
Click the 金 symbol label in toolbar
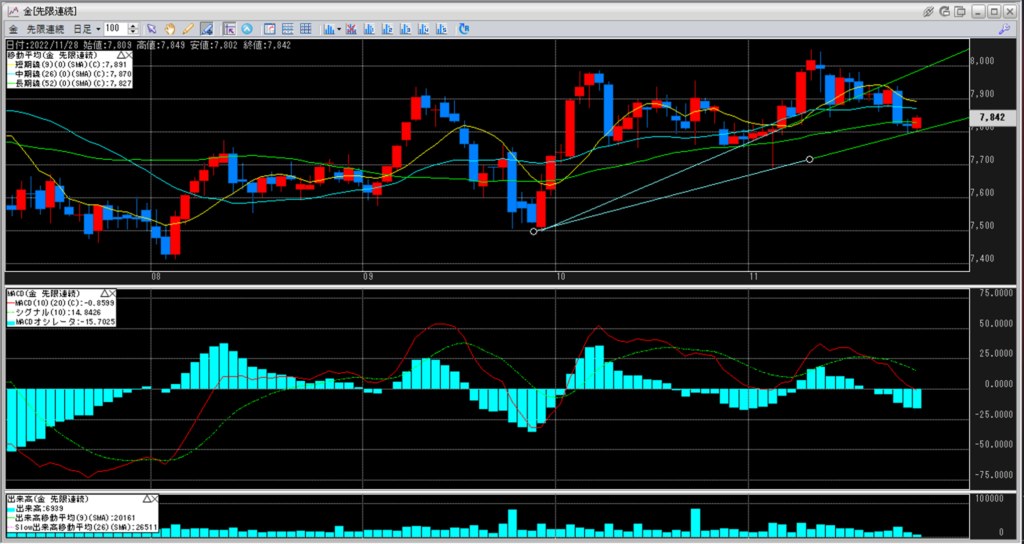coord(14,29)
